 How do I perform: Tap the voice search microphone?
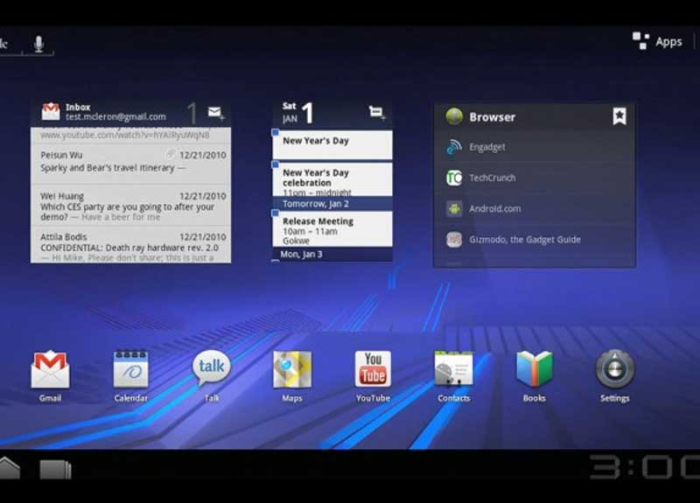[x=39, y=44]
